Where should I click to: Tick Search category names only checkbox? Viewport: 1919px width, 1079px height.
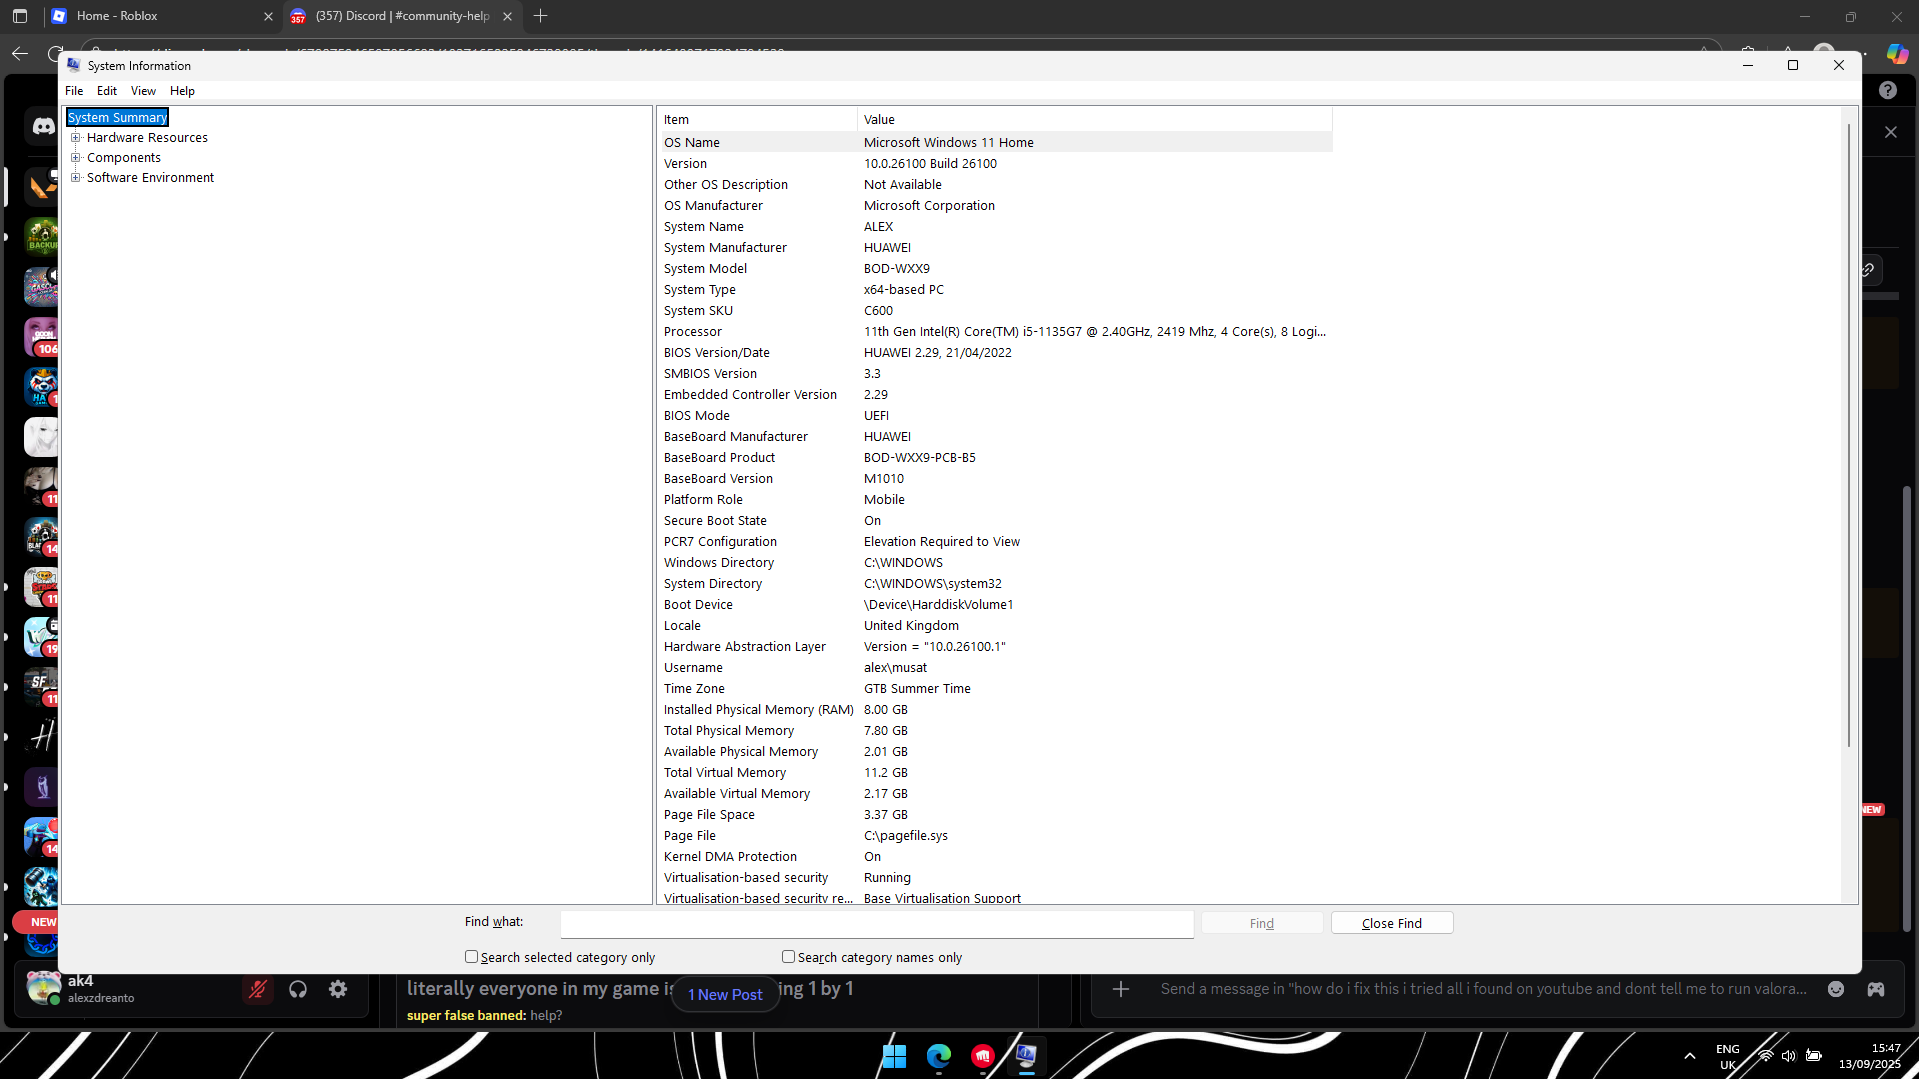tap(788, 957)
